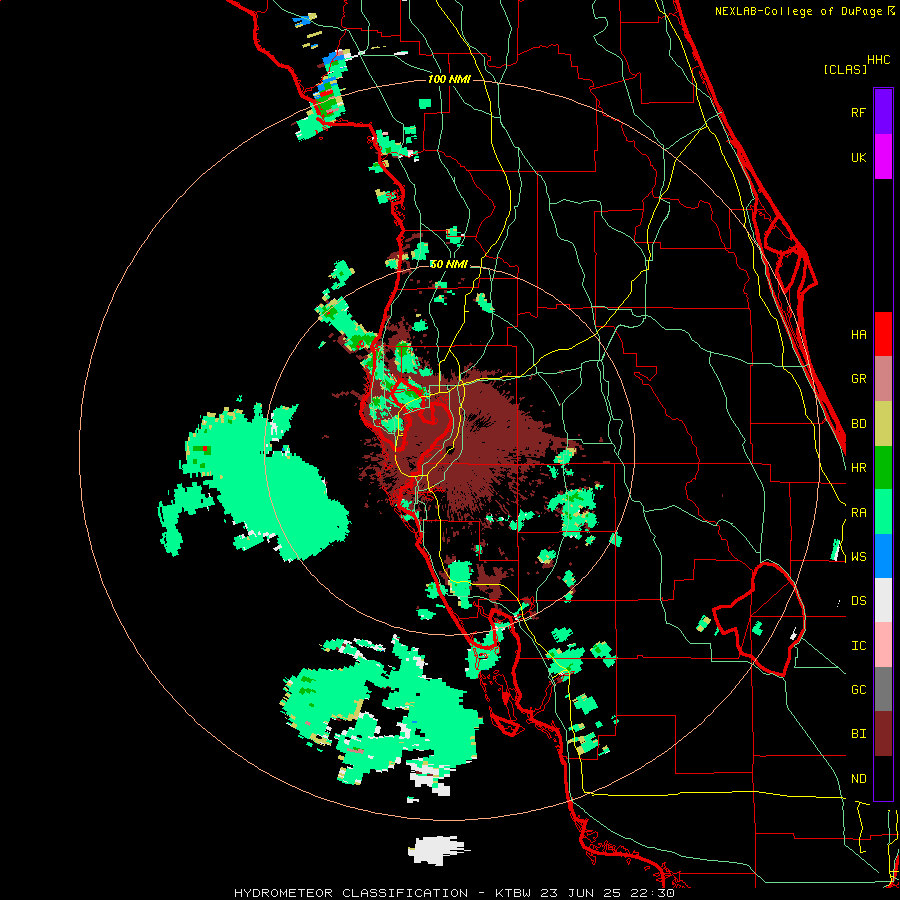Screen dimensions: 900x900
Task: Click the UK legend label
Action: [x=858, y=157]
